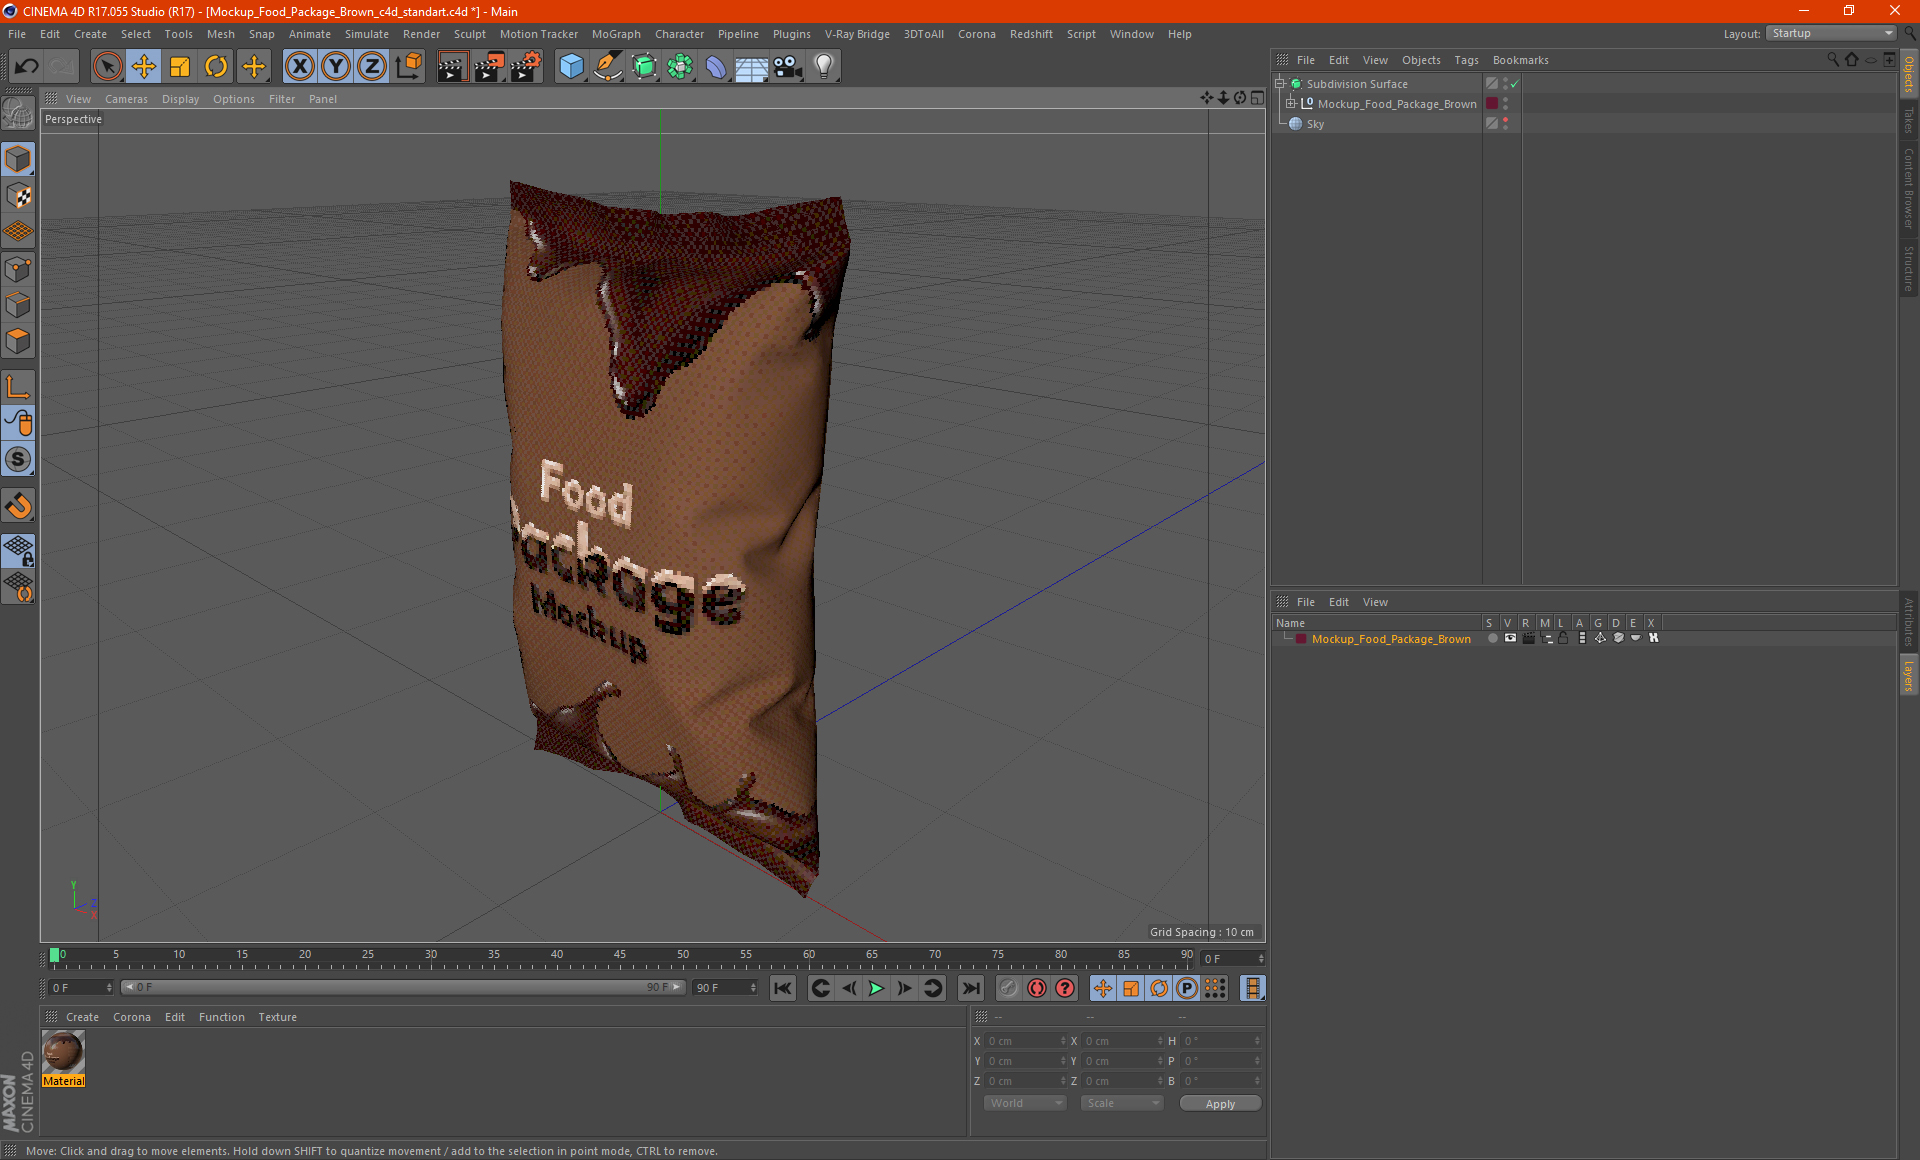Select the Scale tool in top toolbar
The image size is (1920, 1160).
[x=180, y=67]
